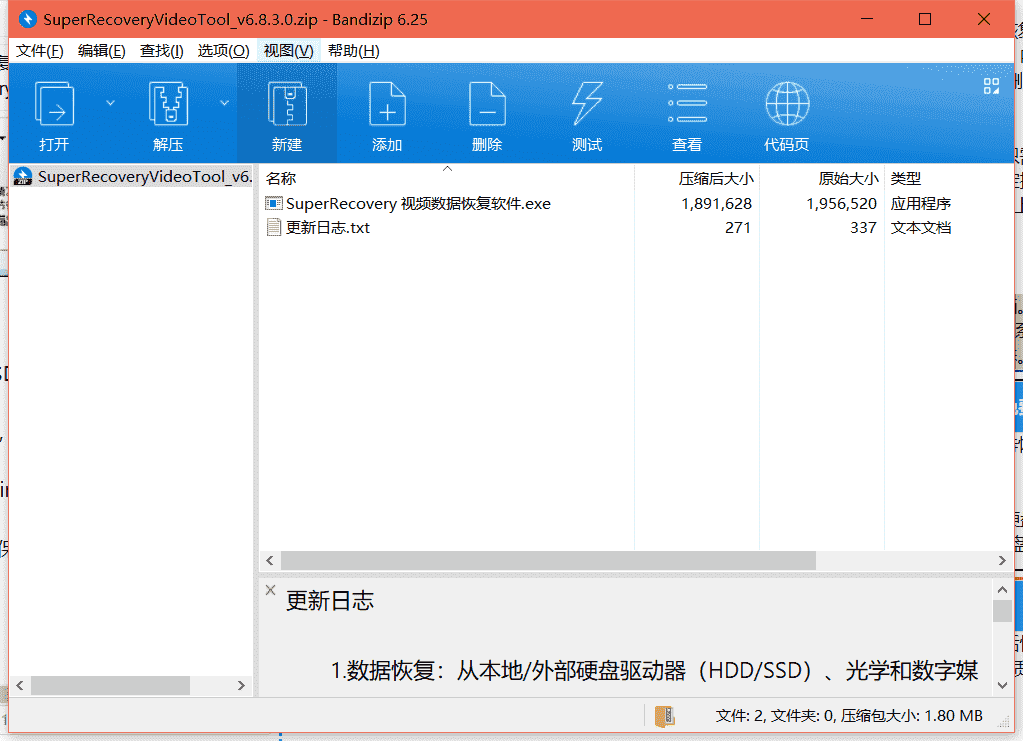Open the 选项(O) menu
The width and height of the screenshot is (1023, 741).
[x=223, y=51]
